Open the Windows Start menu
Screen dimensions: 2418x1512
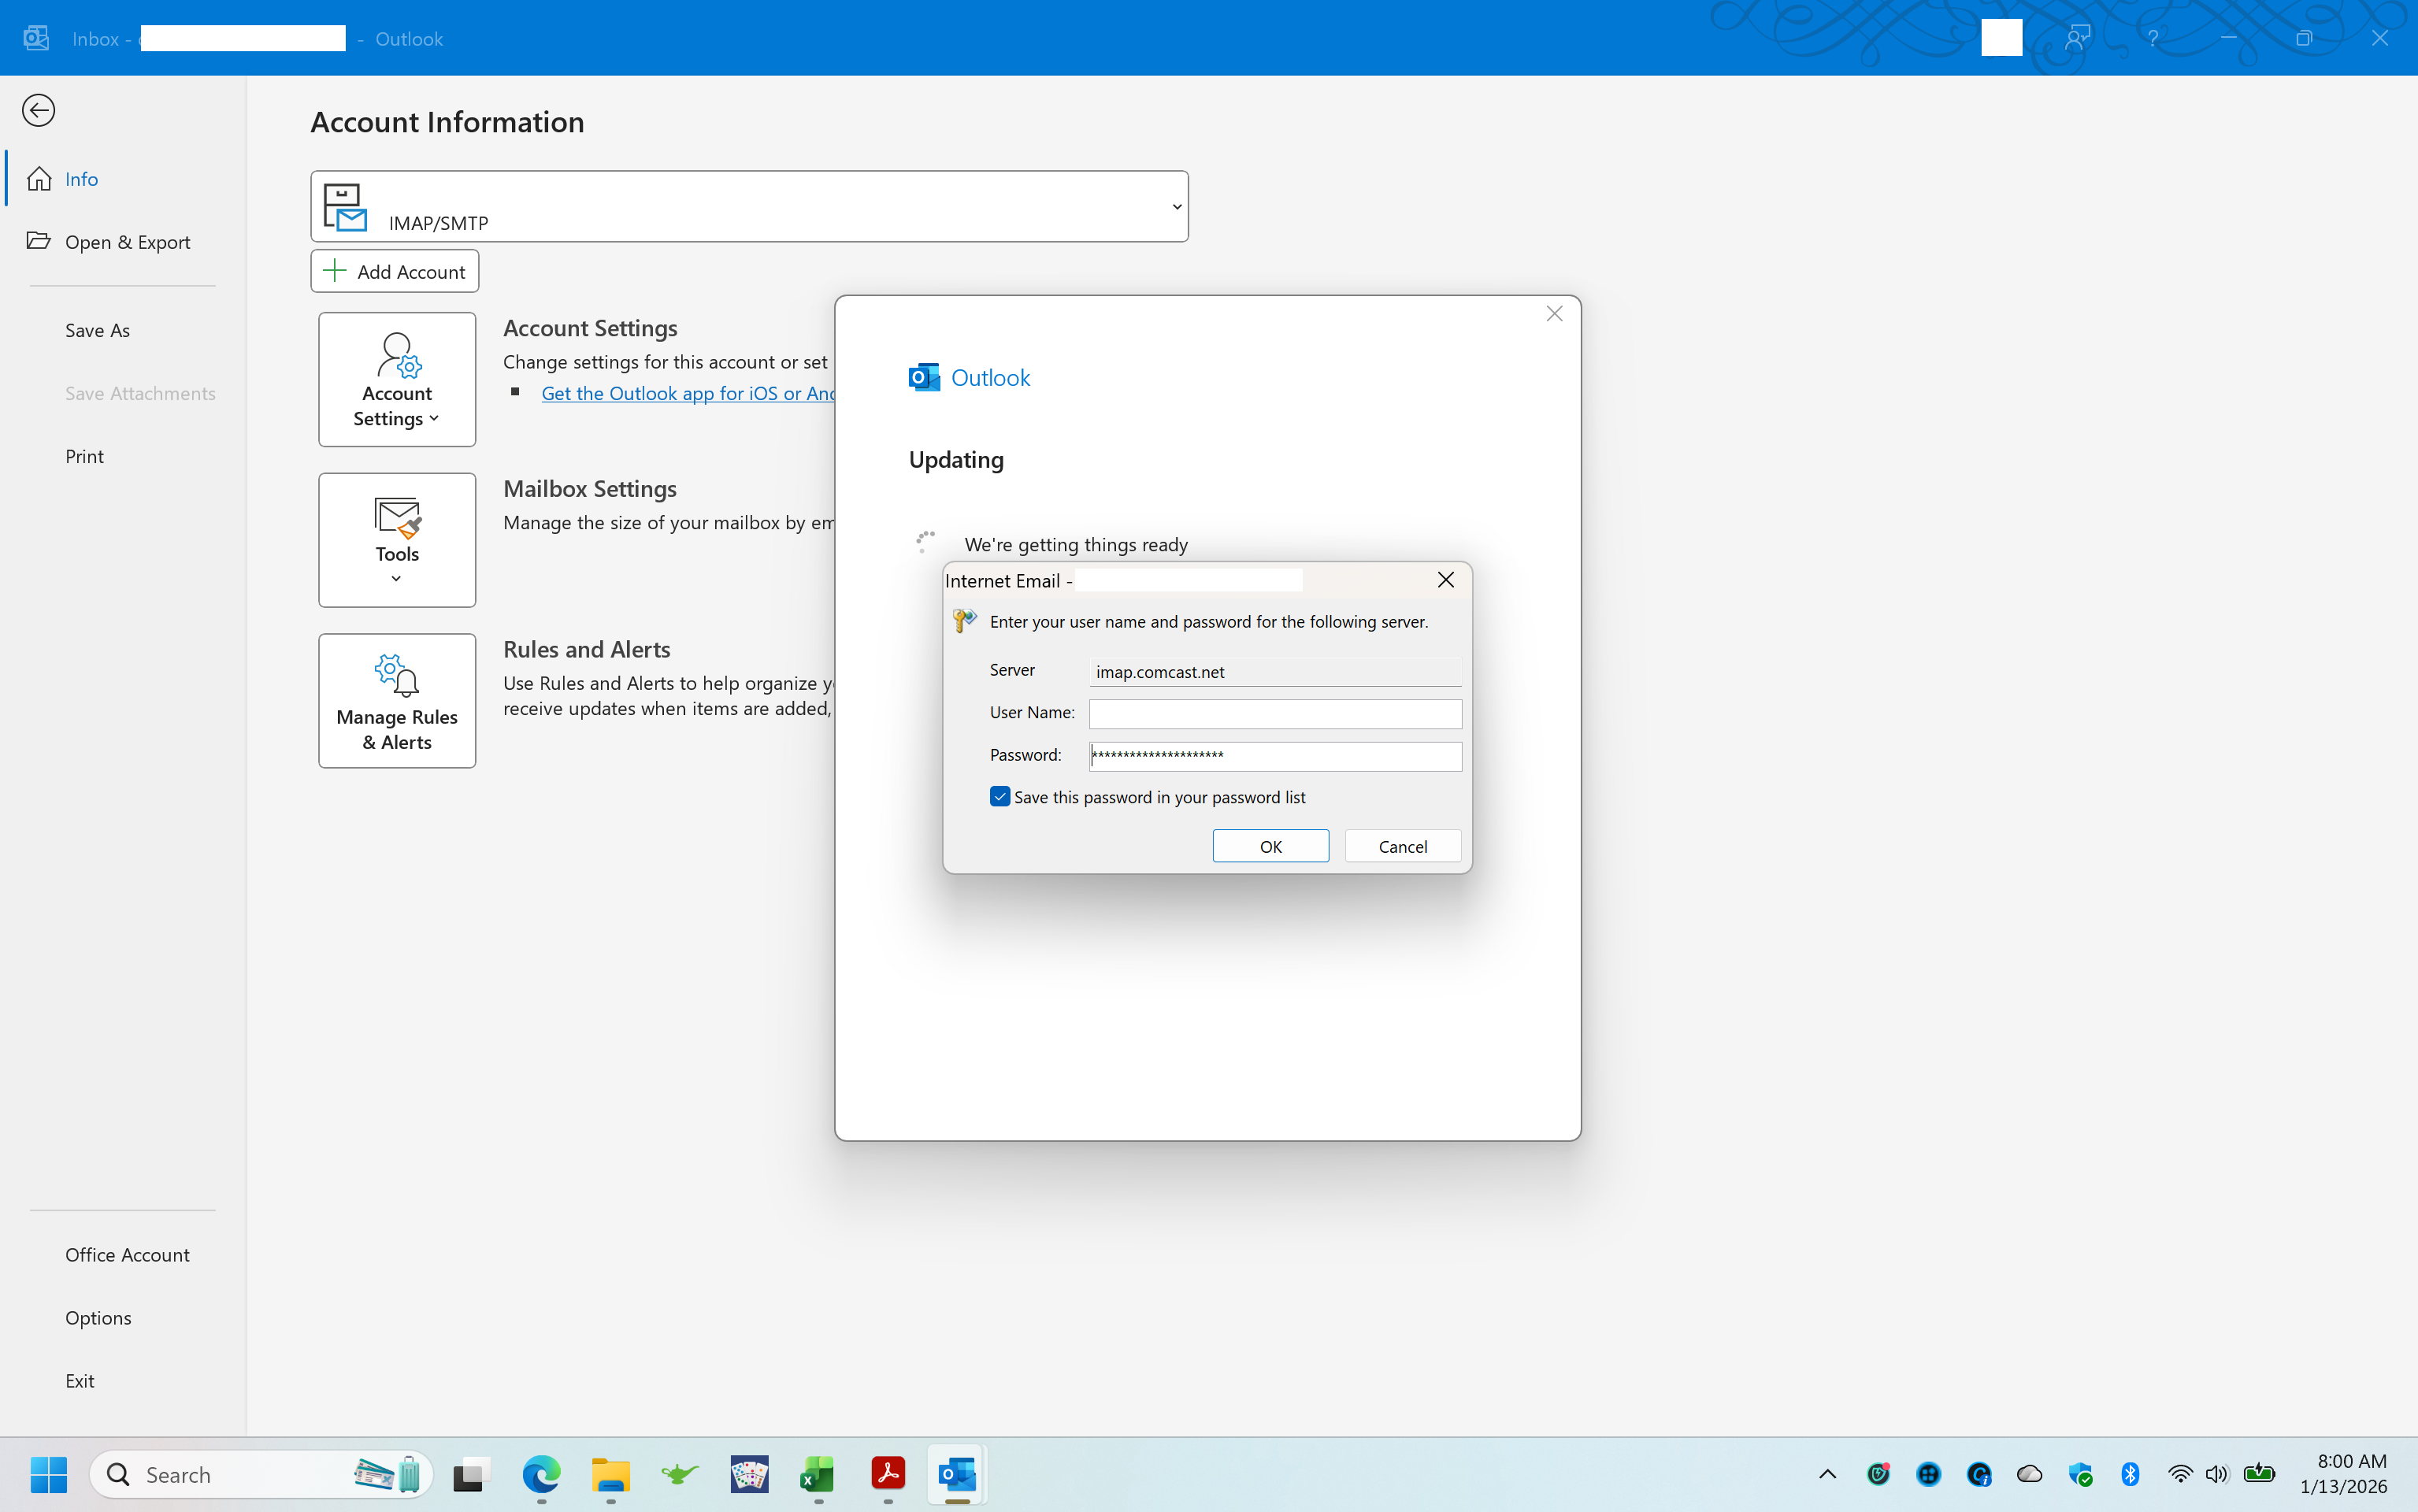48,1474
